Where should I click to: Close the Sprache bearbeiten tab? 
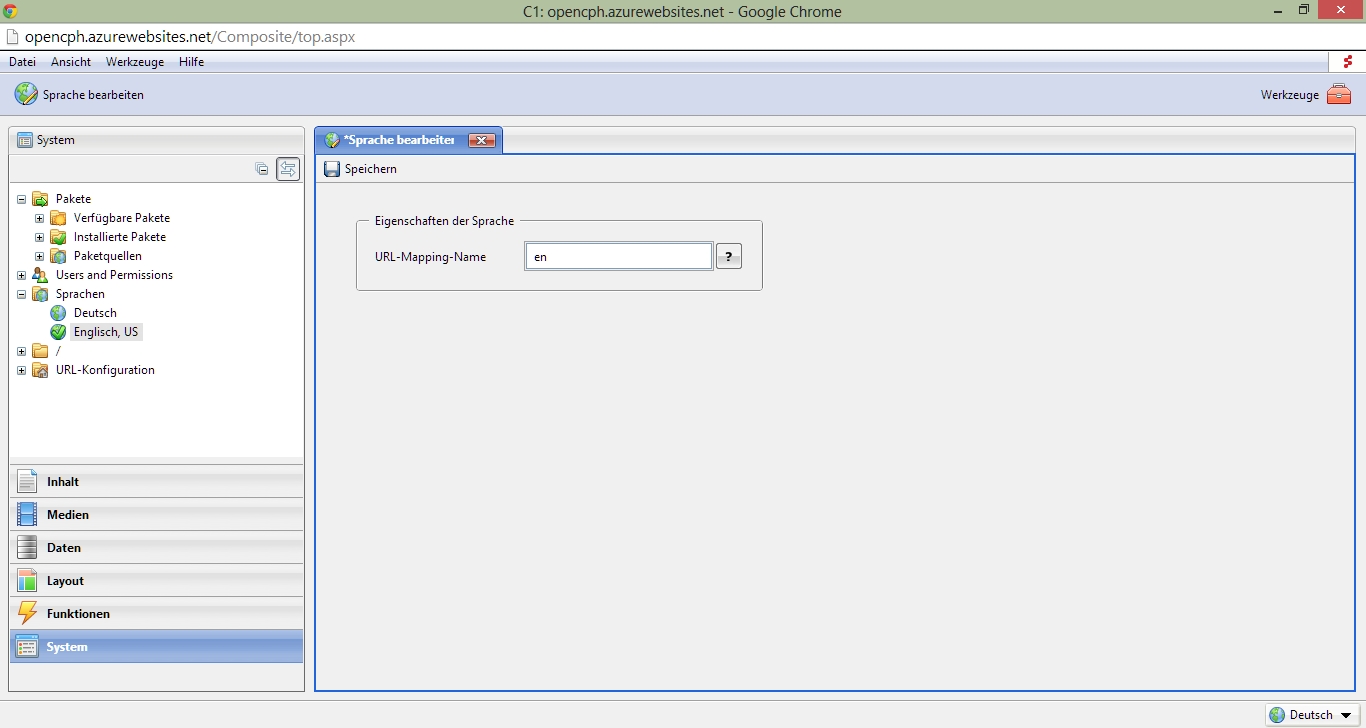482,141
